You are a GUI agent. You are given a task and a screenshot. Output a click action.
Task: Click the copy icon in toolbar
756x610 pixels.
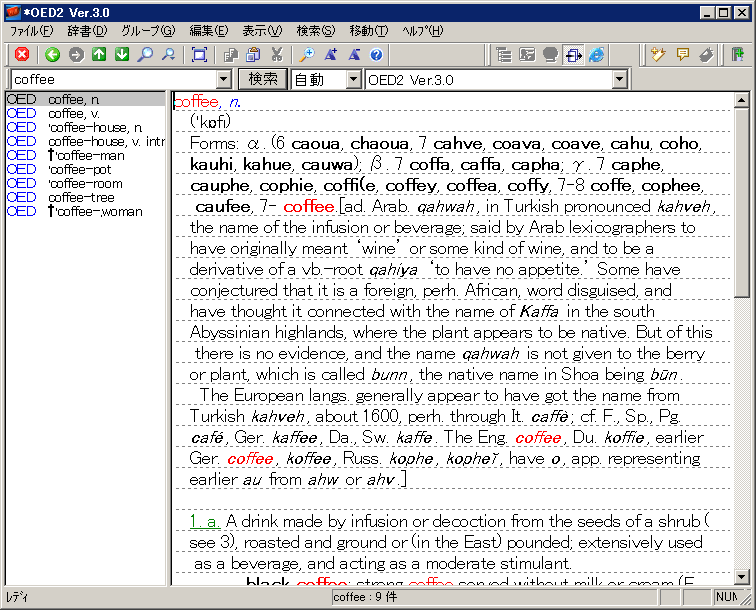pyautogui.click(x=231, y=54)
